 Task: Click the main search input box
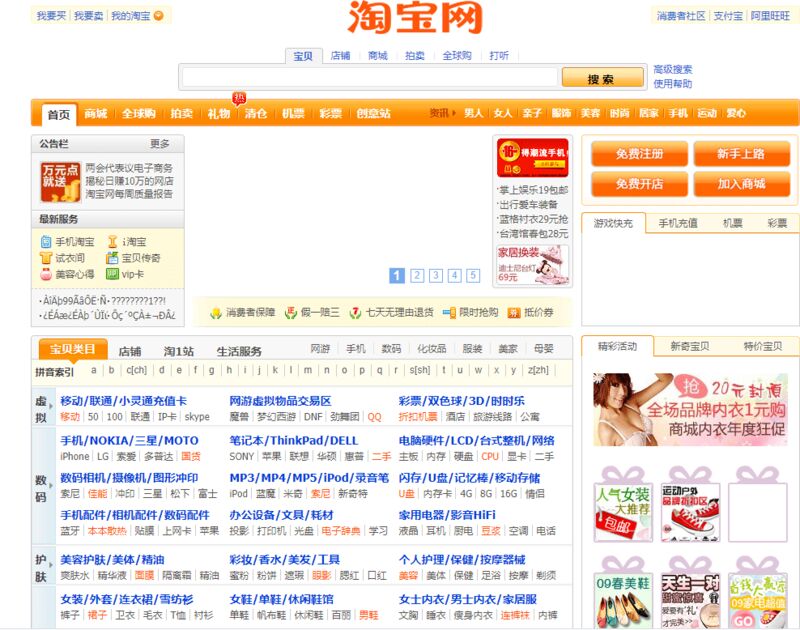370,78
